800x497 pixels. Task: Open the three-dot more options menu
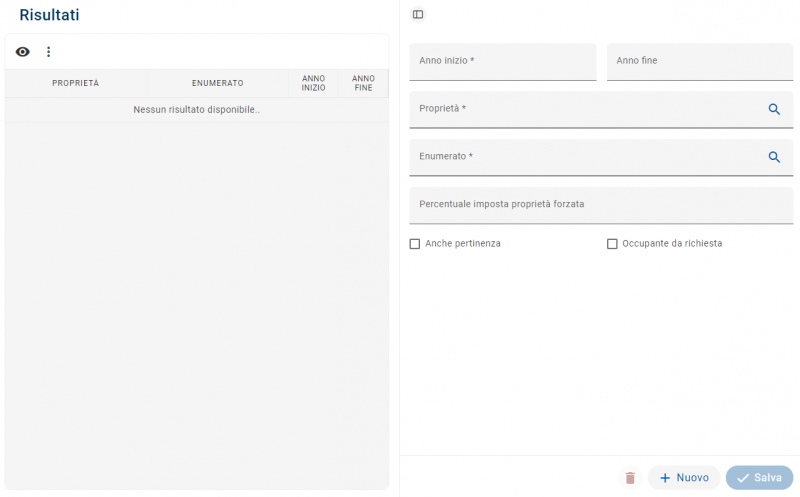[x=48, y=52]
